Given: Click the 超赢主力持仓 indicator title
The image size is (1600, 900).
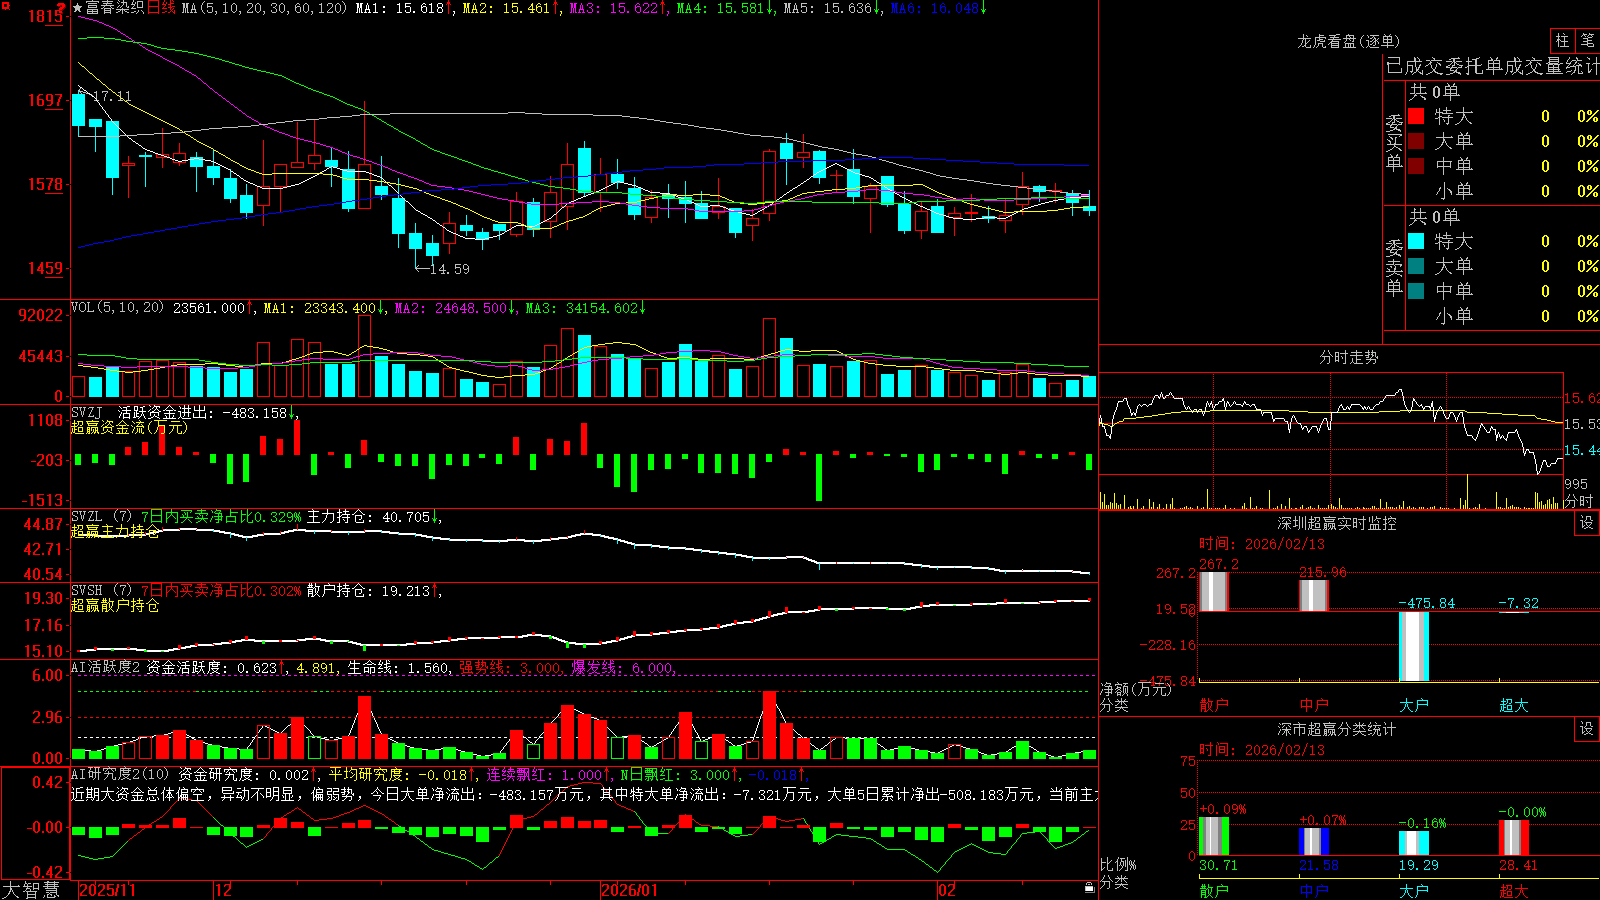Looking at the screenshot, I should 115,531.
